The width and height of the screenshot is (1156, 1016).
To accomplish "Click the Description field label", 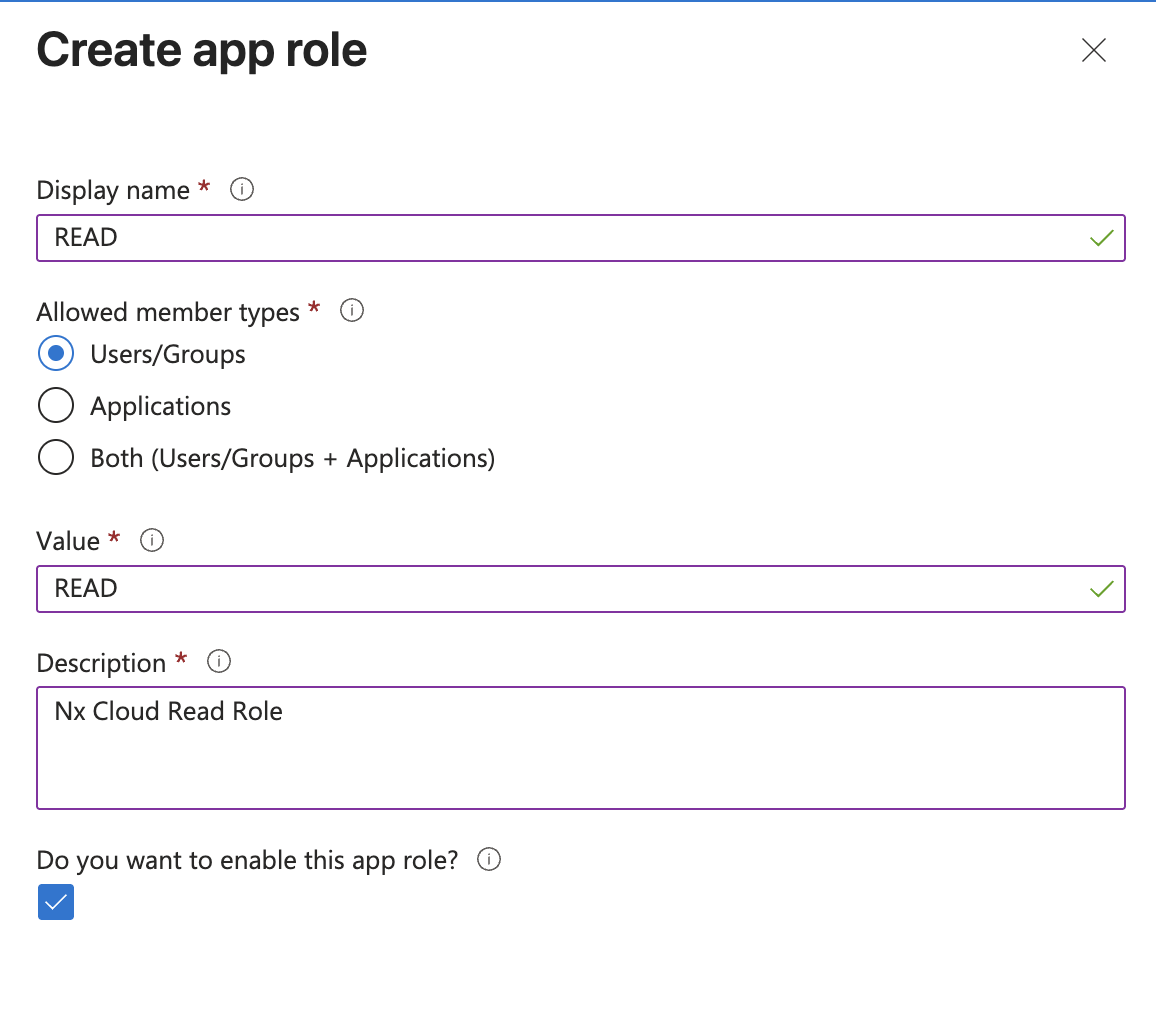I will click(x=101, y=663).
